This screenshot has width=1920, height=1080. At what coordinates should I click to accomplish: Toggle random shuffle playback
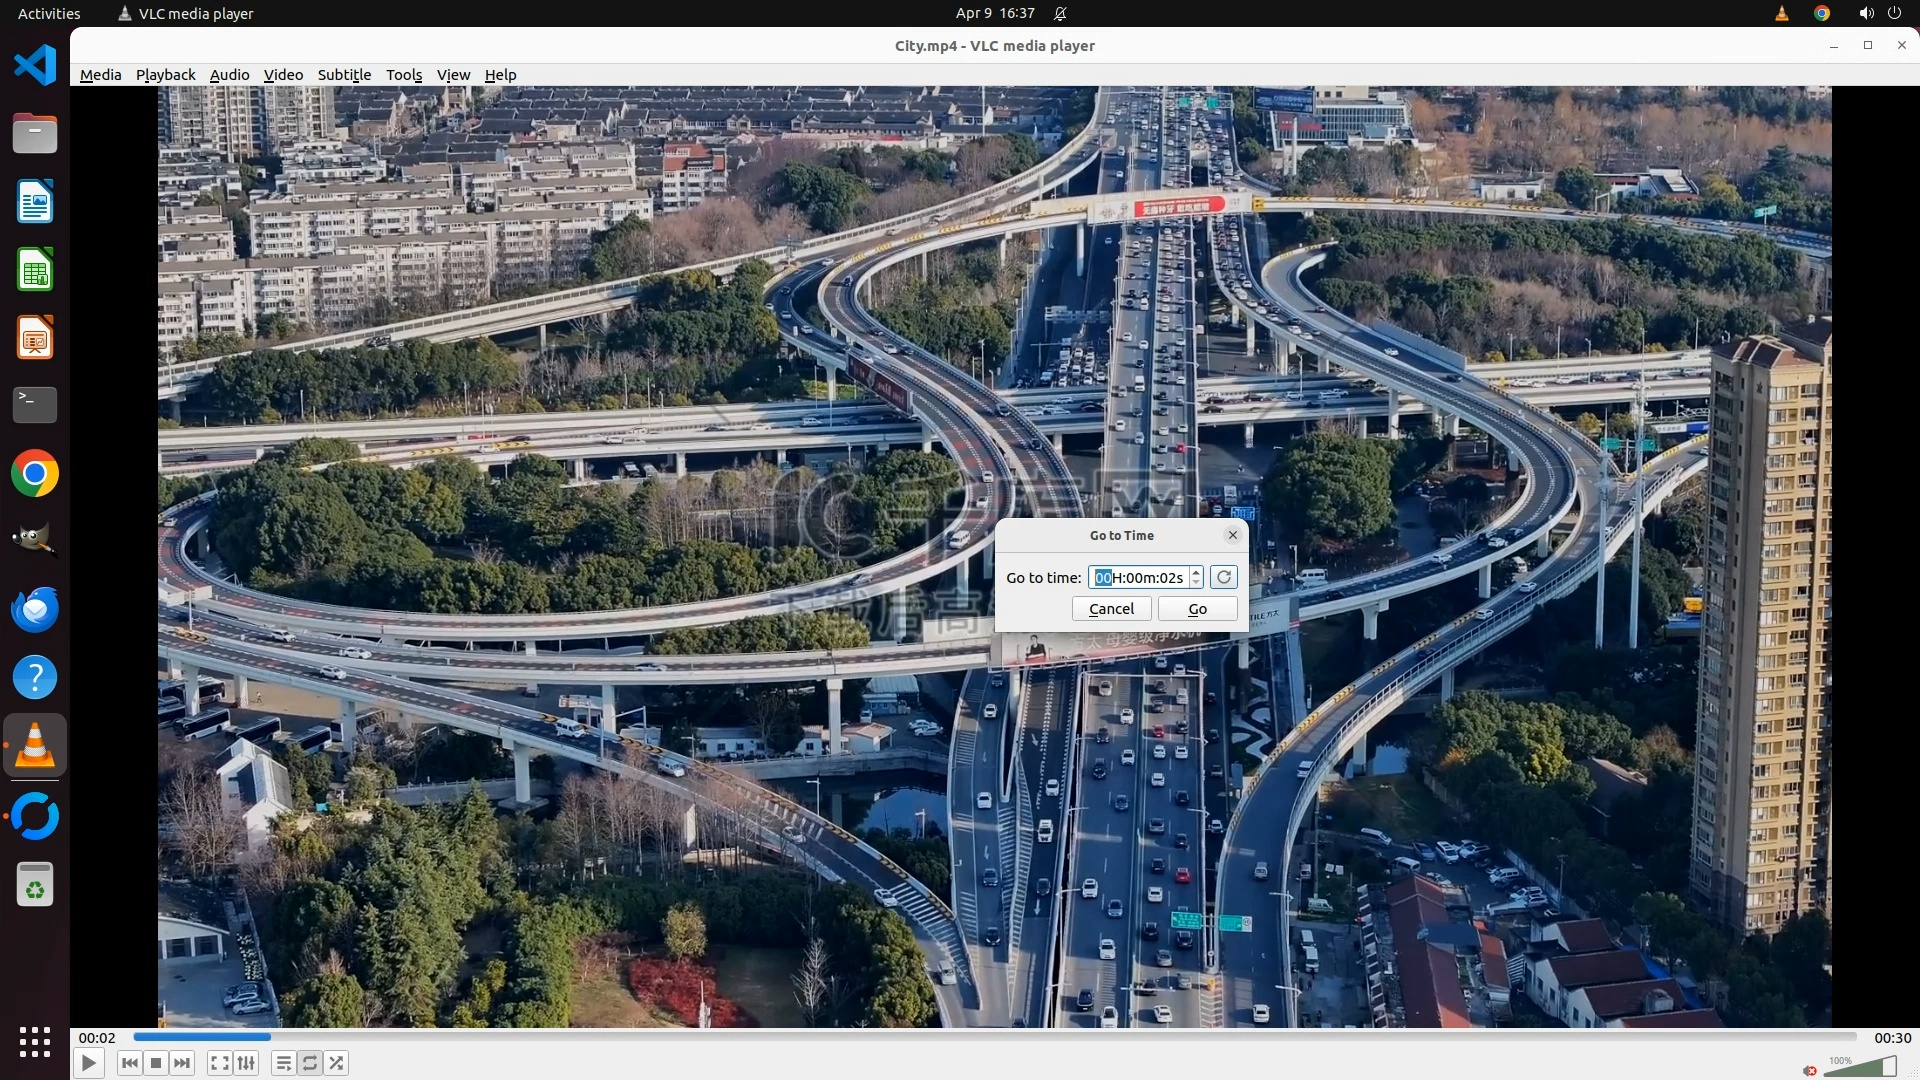[x=337, y=1063]
